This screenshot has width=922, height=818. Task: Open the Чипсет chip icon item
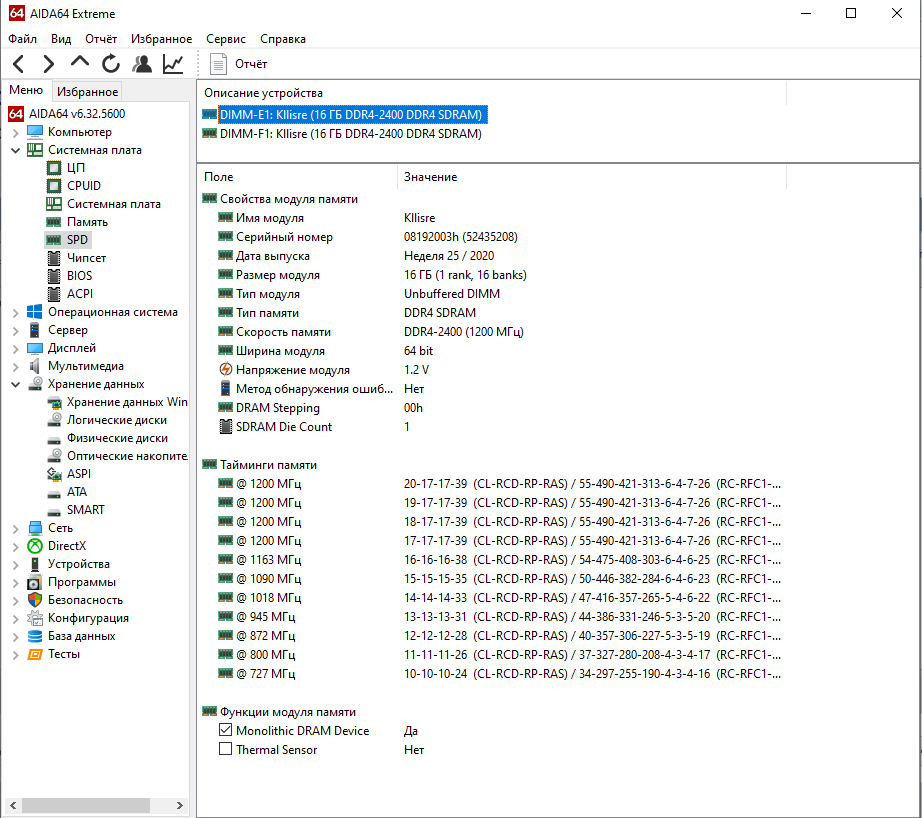54,258
